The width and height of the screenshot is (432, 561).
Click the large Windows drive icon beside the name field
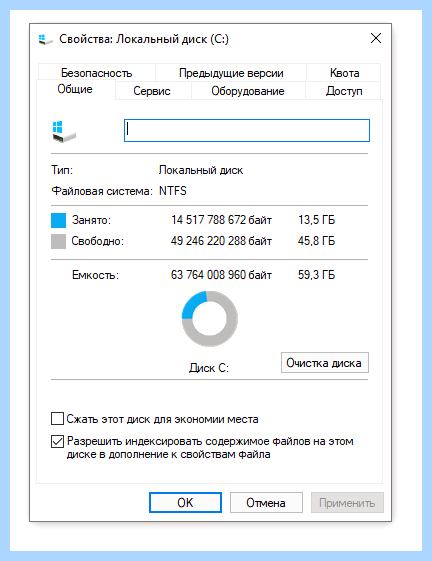64,131
